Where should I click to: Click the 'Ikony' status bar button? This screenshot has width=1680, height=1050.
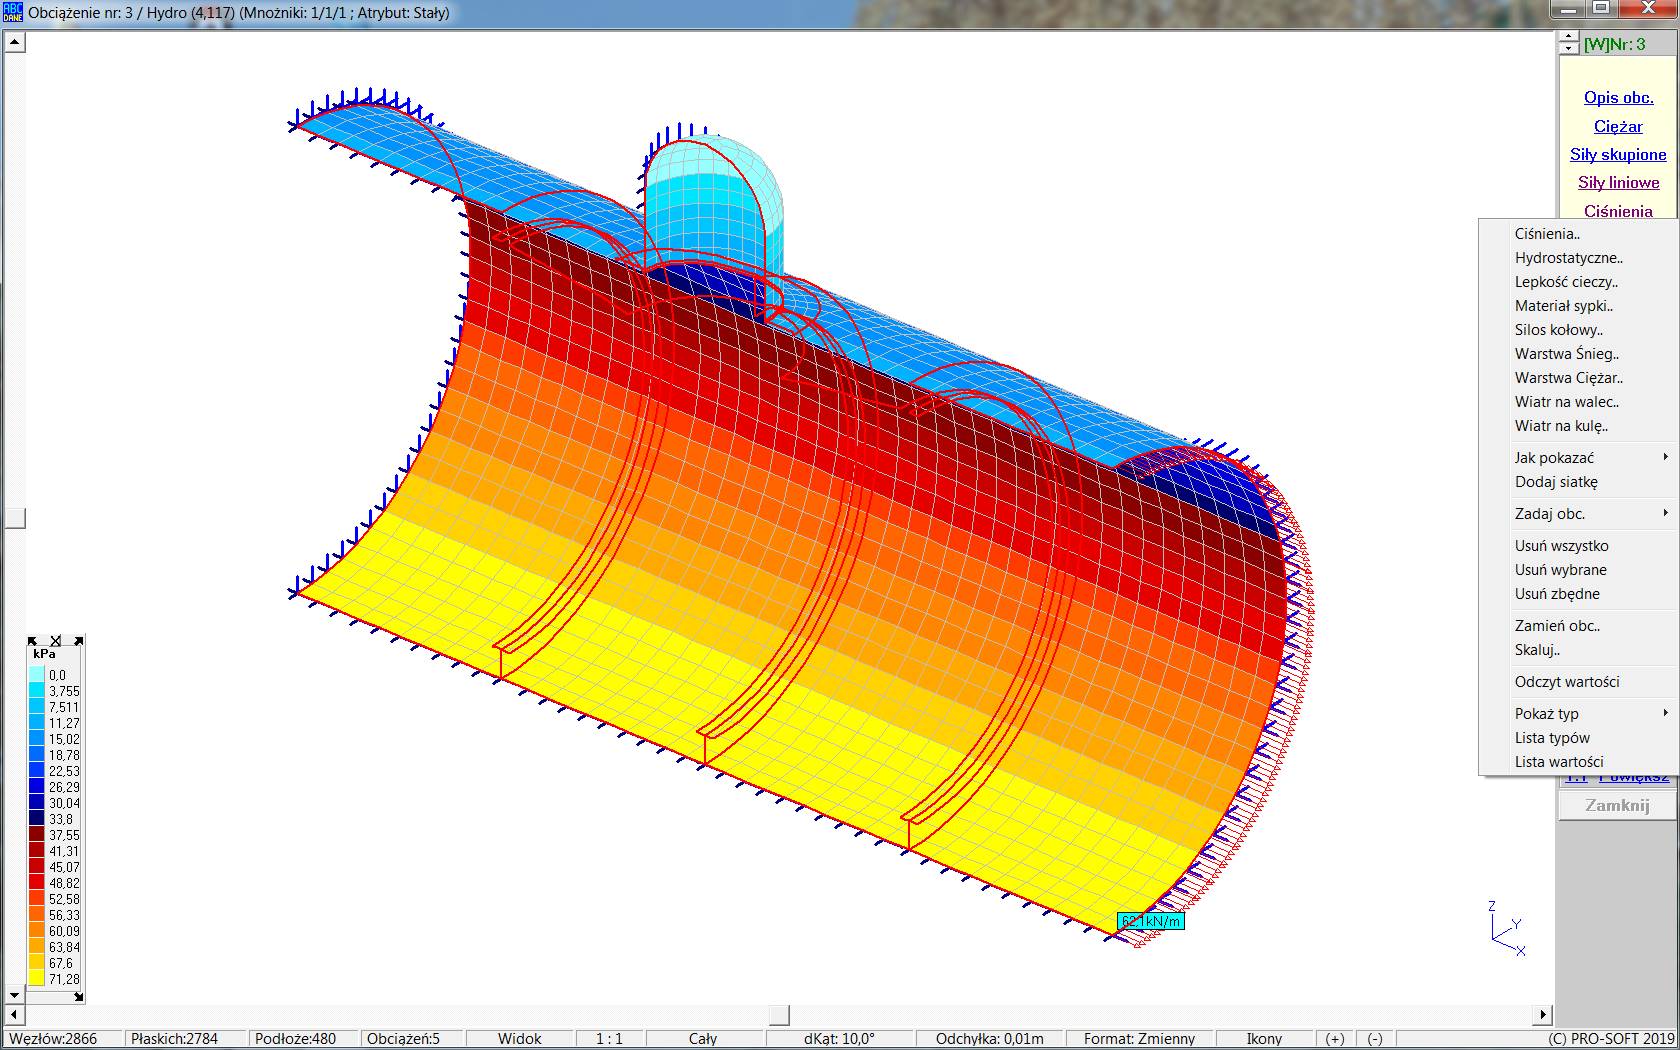click(x=1264, y=1038)
